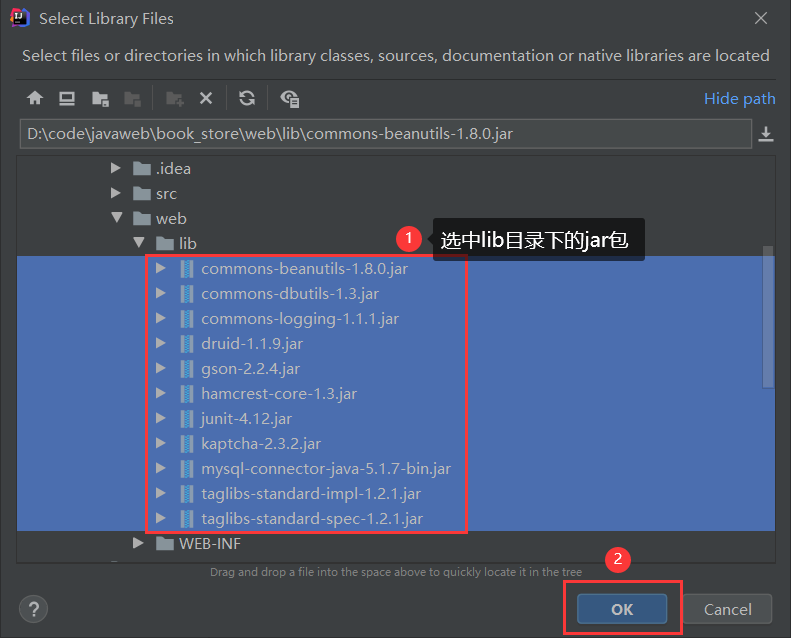Expand the src folder

tap(116, 193)
